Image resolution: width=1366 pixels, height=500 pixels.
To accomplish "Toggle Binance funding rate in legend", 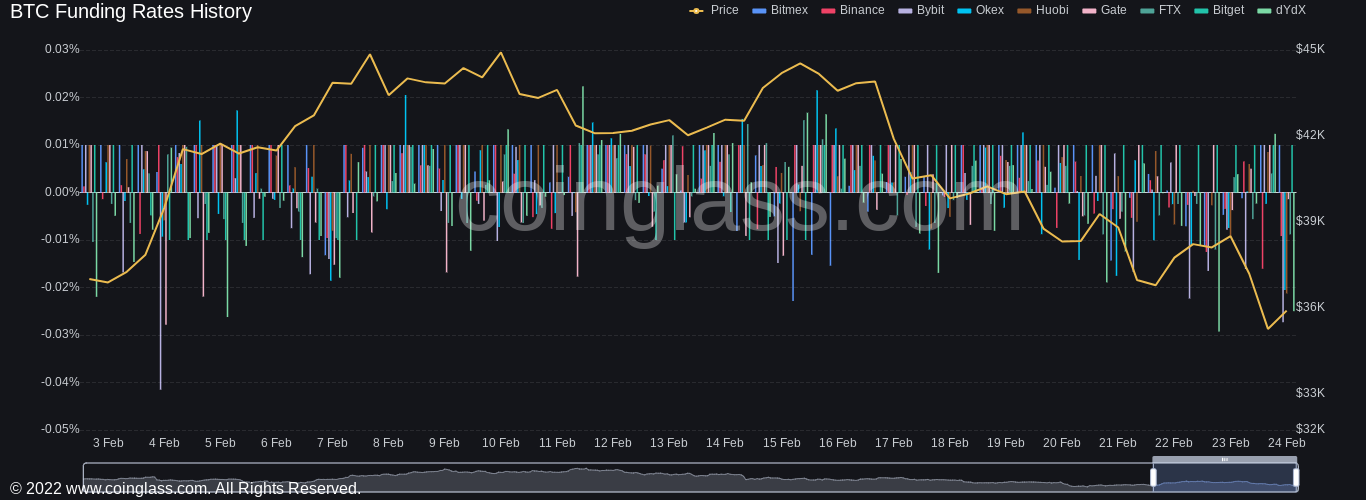I will [861, 10].
